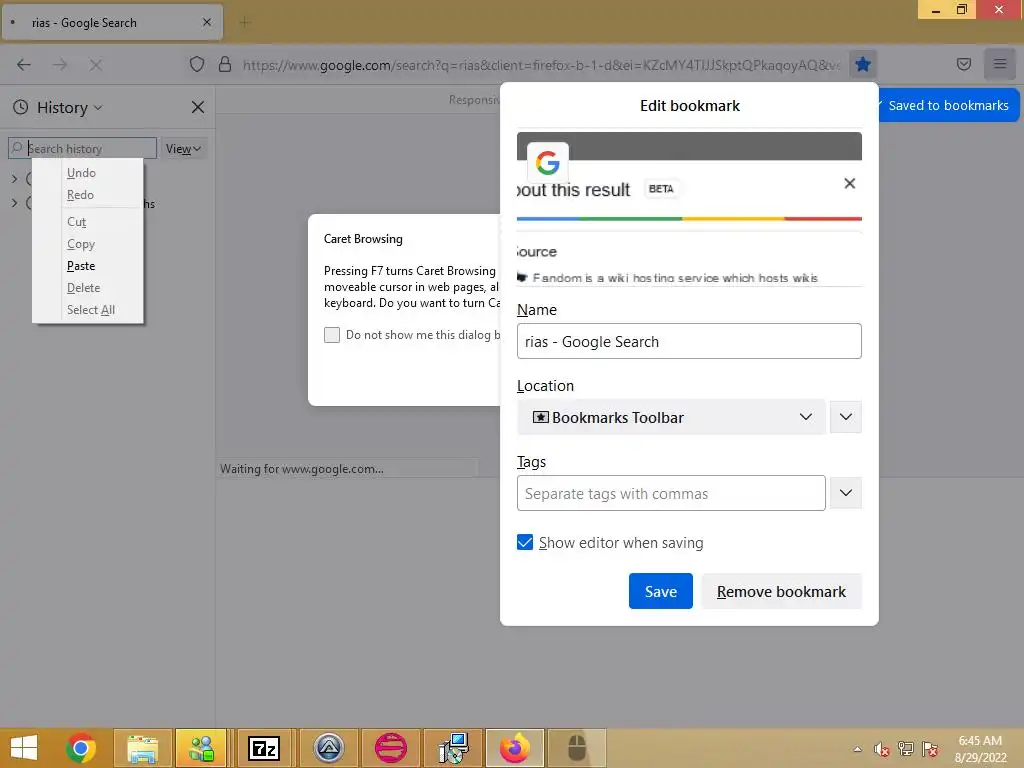Click the Firefox taskbar icon
1024x768 pixels.
click(x=515, y=748)
